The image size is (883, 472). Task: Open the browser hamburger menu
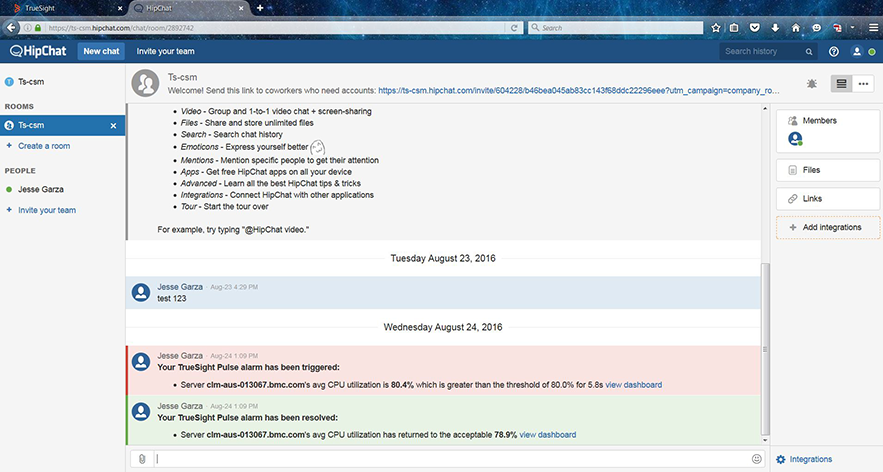click(873, 28)
